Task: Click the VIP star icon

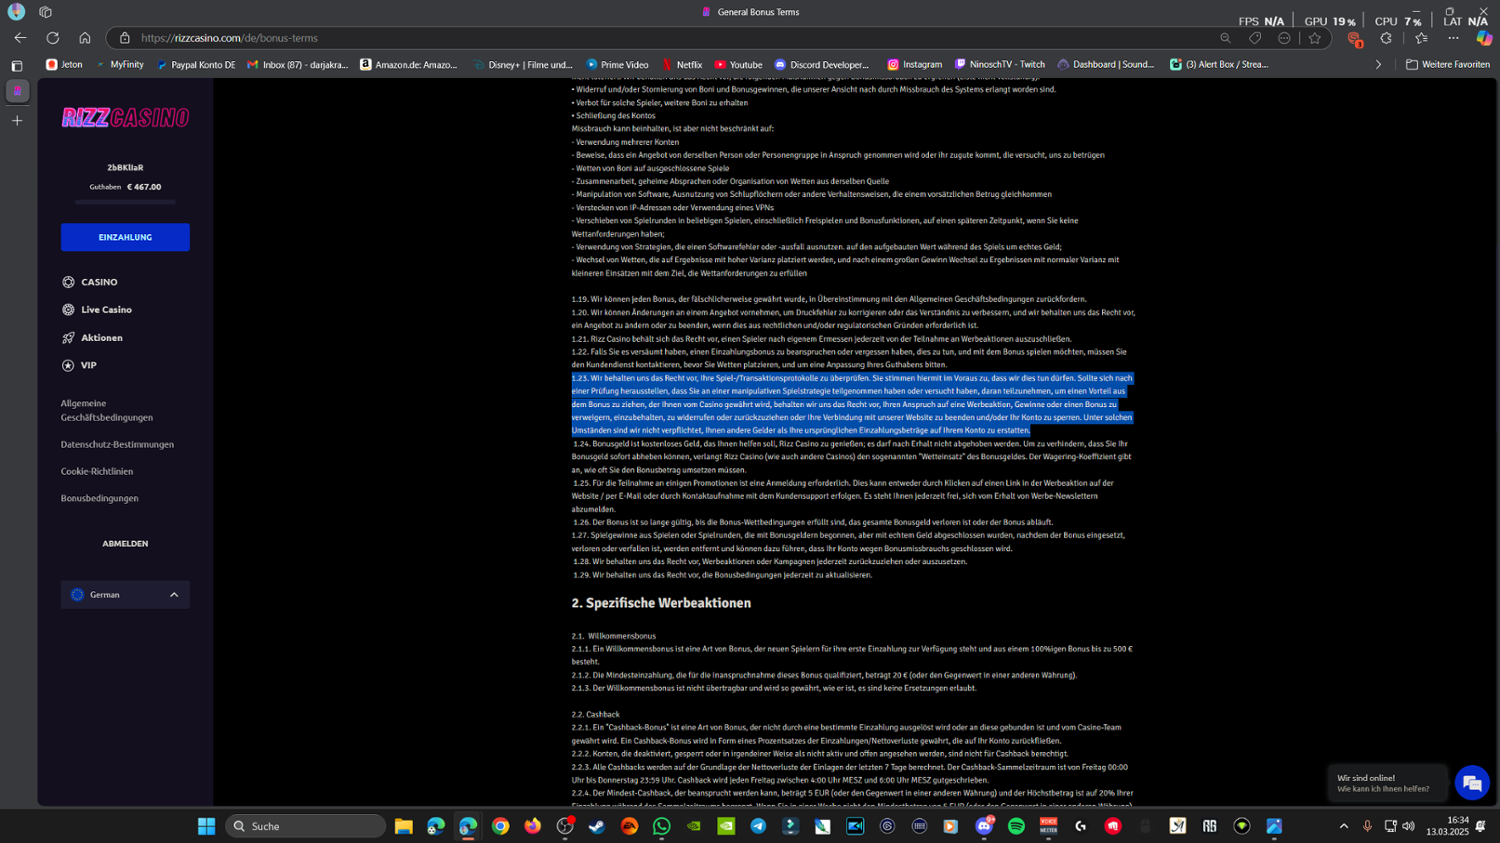Action: tap(68, 366)
